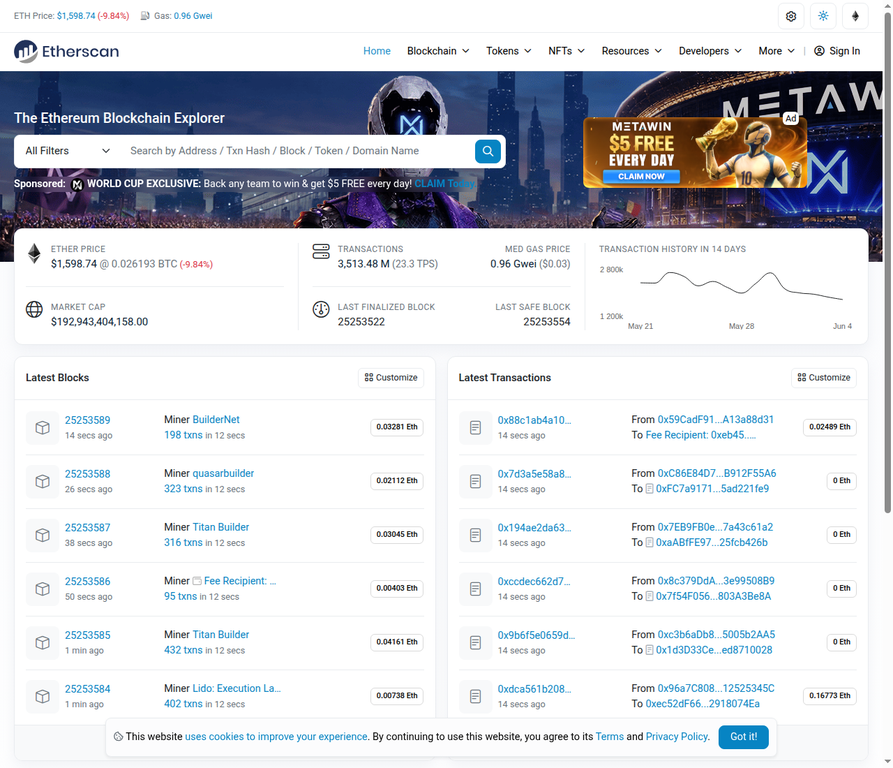Click block cube icon for 25253589
The width and height of the screenshot is (893, 768).
pos(42,428)
